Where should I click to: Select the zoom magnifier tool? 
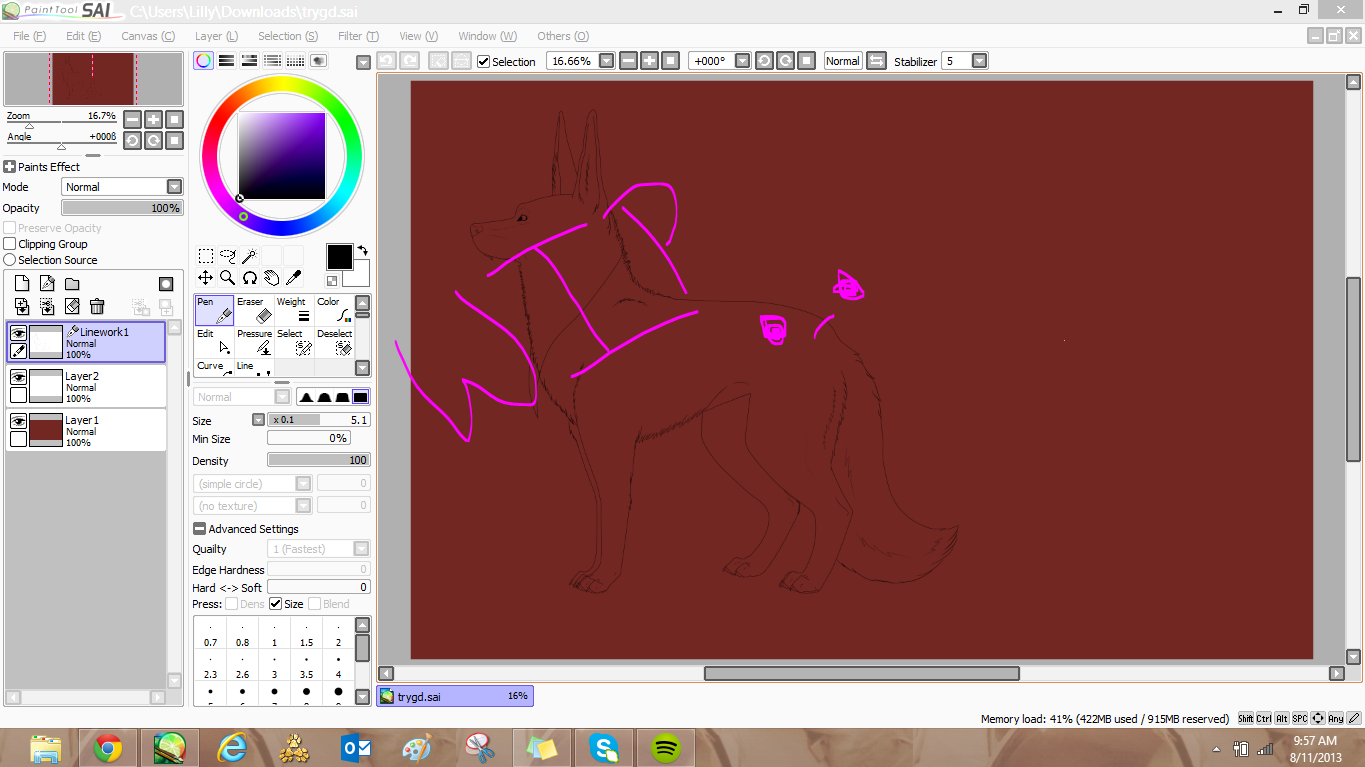228,277
